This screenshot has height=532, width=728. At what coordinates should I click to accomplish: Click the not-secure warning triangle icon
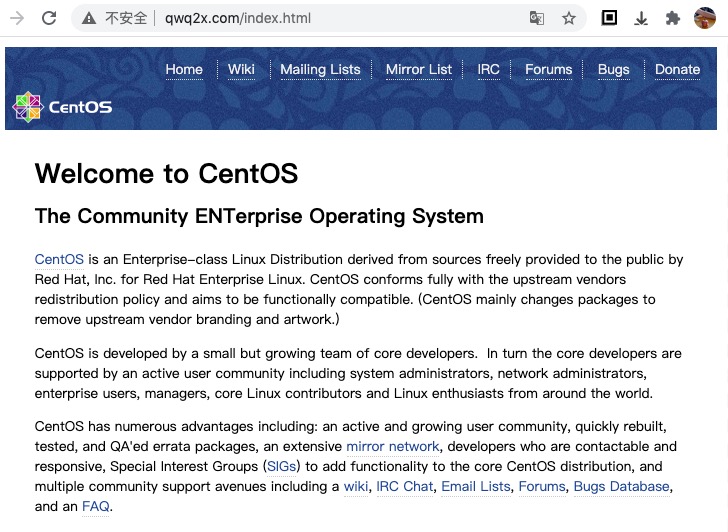point(89,19)
